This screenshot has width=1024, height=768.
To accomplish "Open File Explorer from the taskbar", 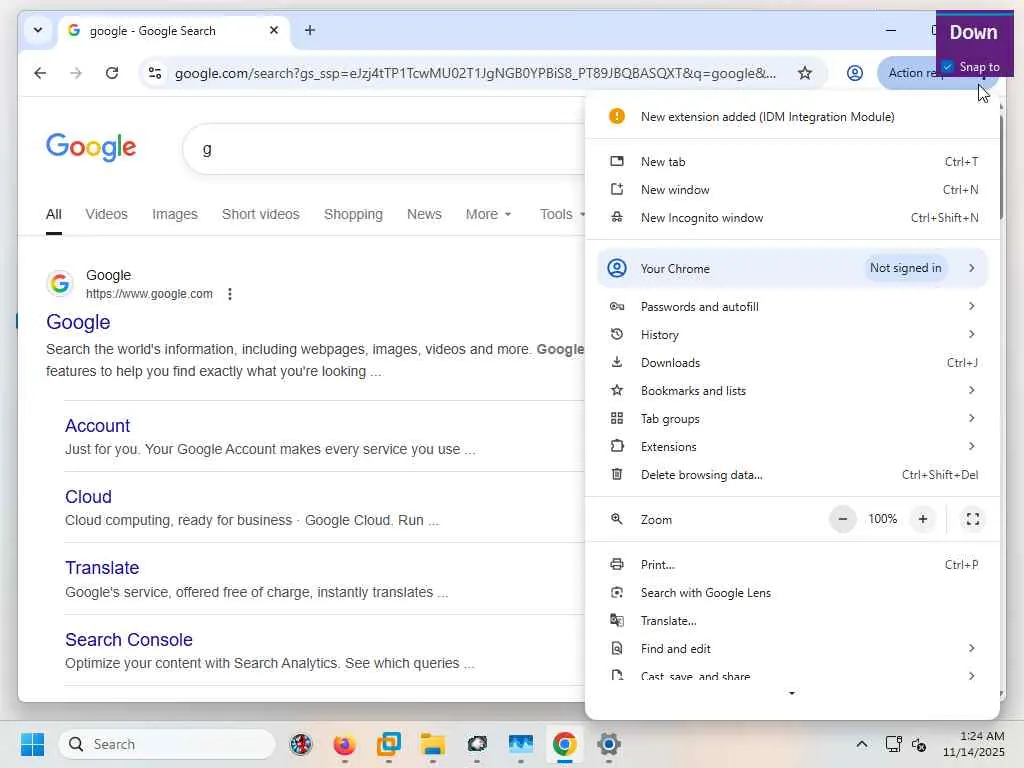I will tap(432, 744).
